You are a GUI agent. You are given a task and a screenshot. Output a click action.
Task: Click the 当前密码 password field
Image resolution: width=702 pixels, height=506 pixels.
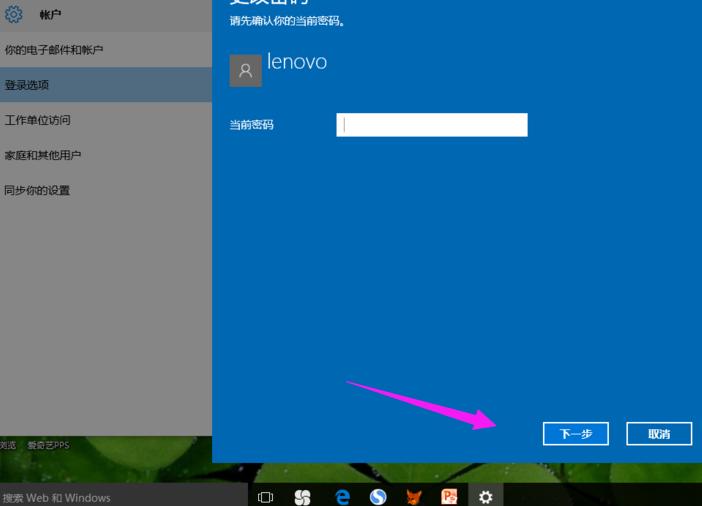click(x=431, y=125)
